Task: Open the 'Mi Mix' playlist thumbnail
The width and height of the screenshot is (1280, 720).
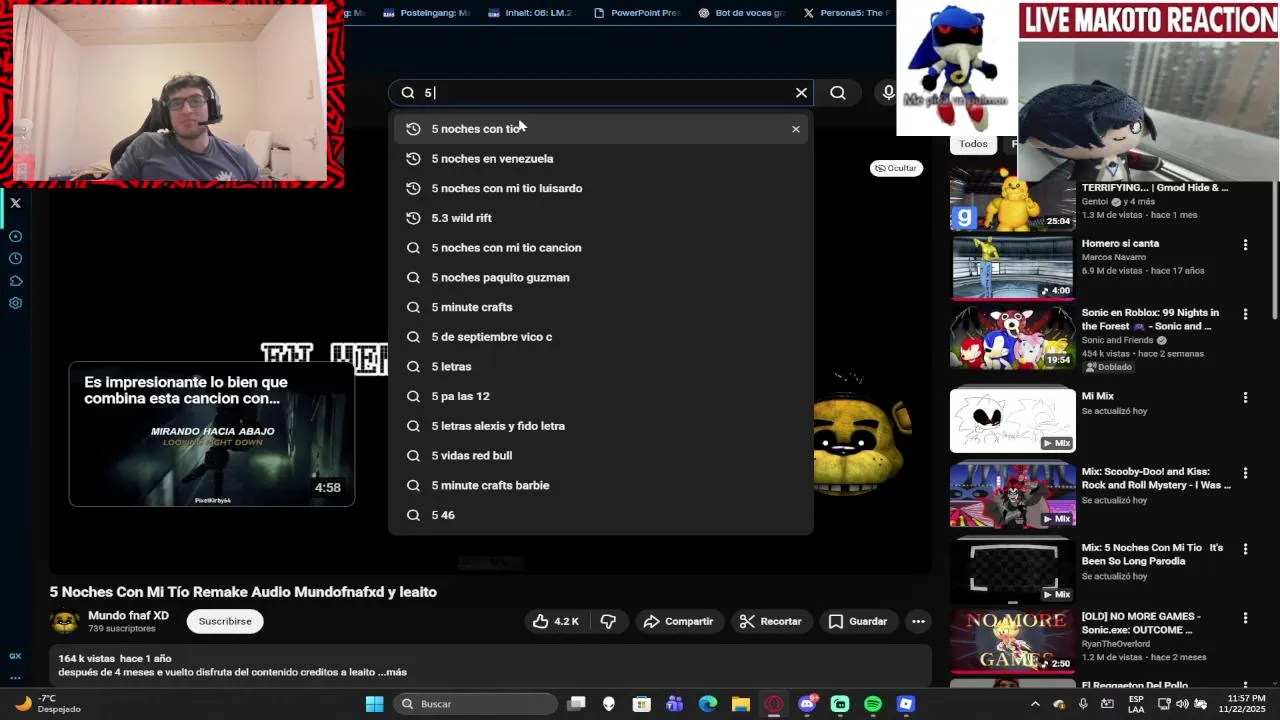Action: 1012,419
